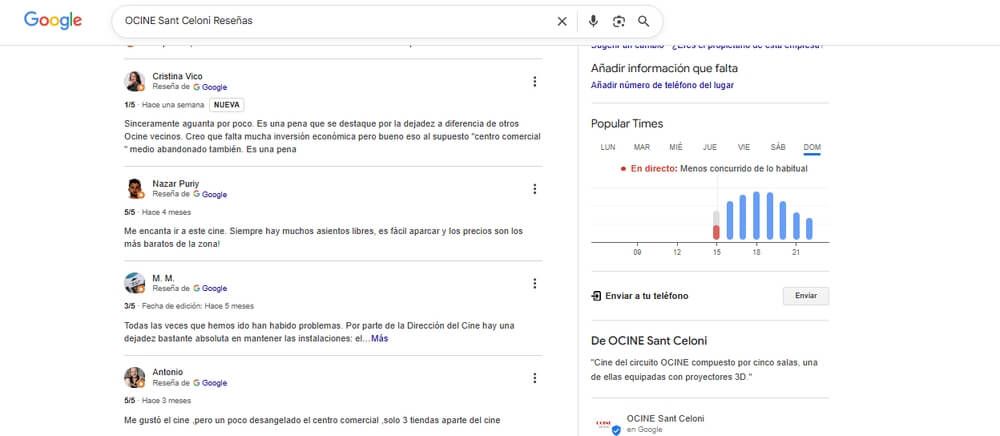This screenshot has height=436, width=1000.
Task: Open options menu for M. M.'s review
Action: pos(534,283)
